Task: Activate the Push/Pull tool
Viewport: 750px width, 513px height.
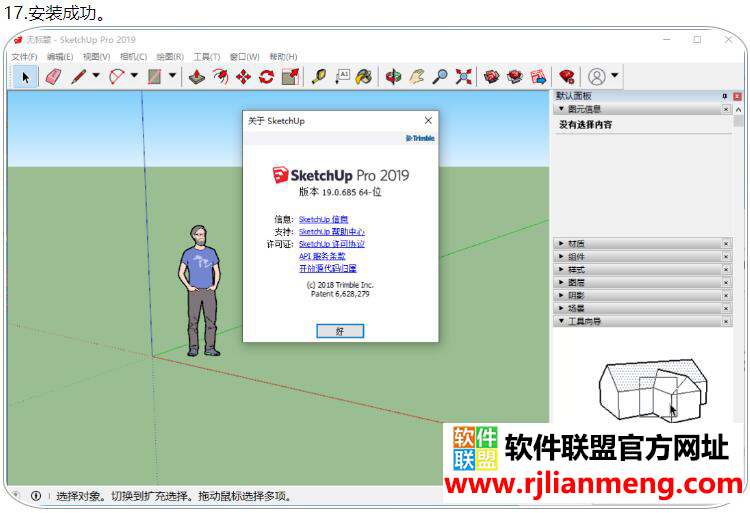Action: [x=197, y=76]
